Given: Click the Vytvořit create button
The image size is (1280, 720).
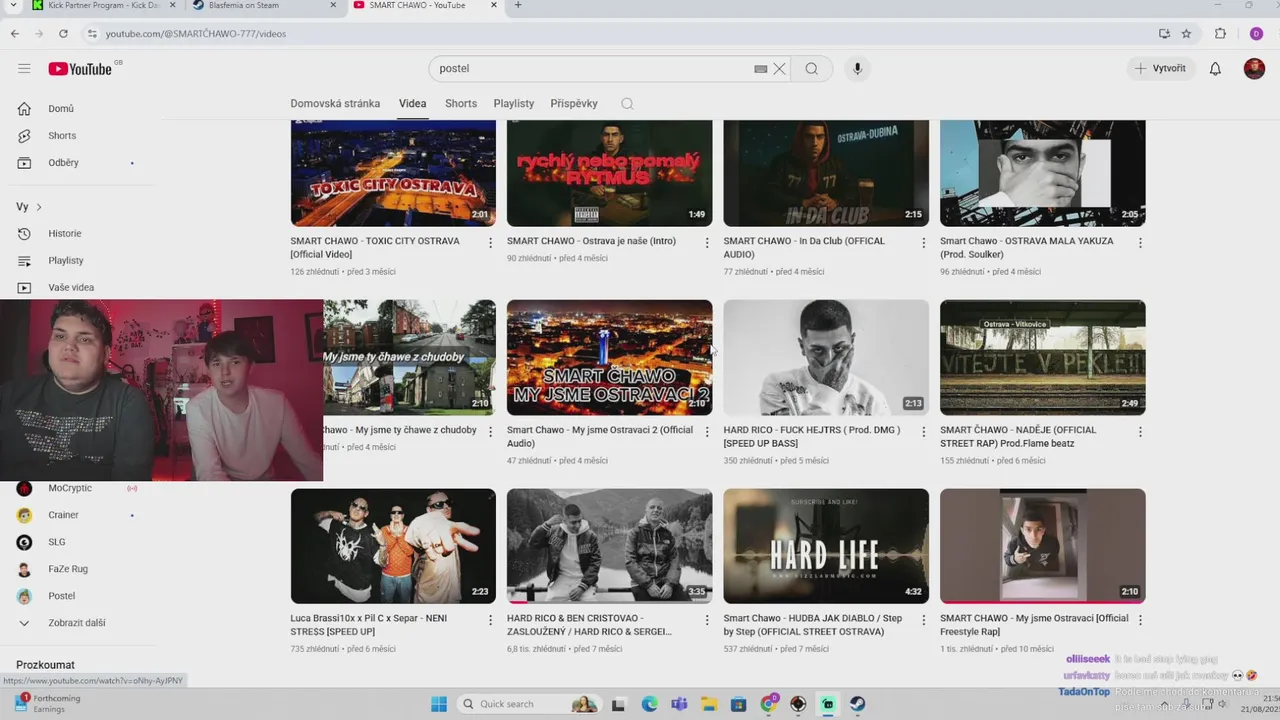Looking at the screenshot, I should point(1160,68).
